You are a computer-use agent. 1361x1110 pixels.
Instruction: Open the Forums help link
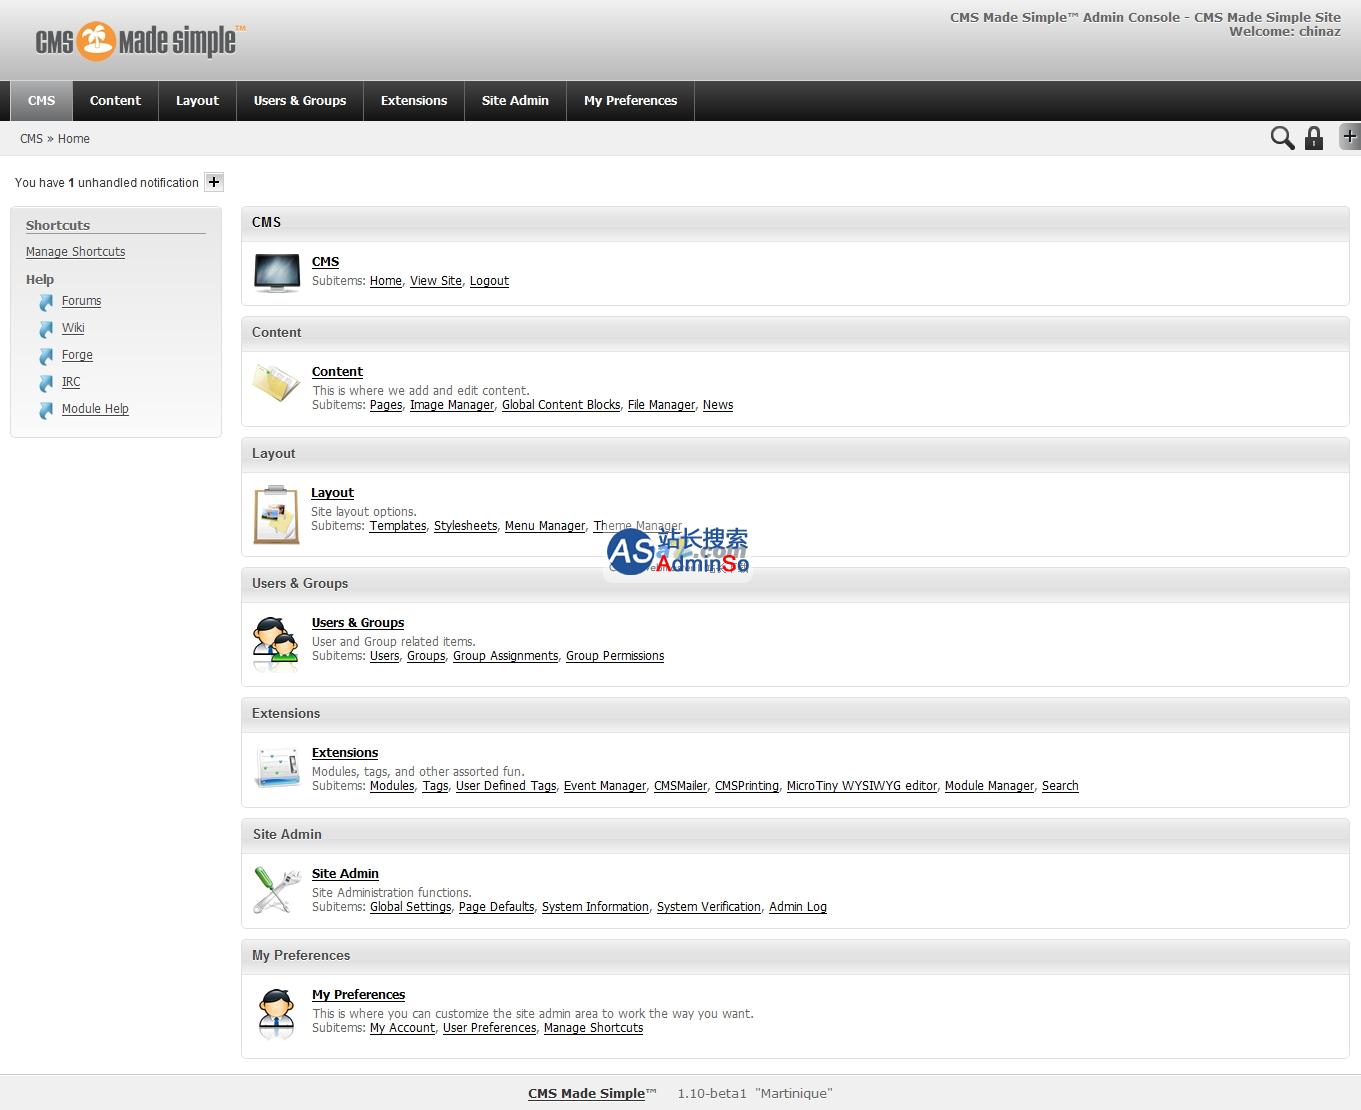point(81,301)
